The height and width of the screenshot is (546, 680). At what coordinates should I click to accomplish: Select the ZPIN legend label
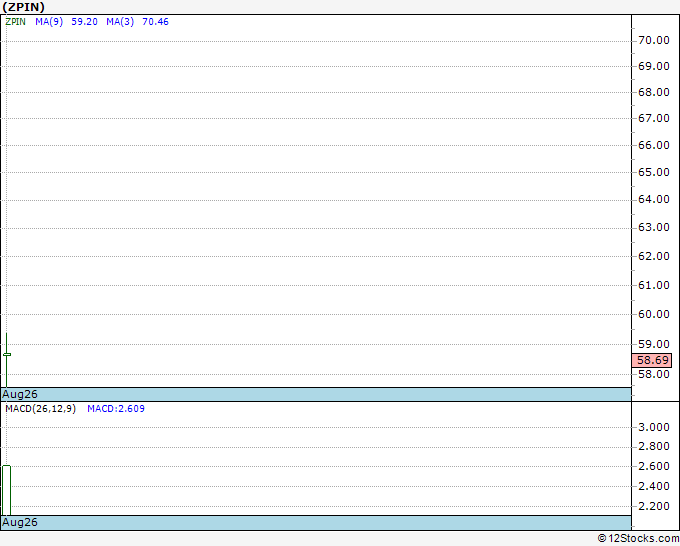click(x=16, y=22)
